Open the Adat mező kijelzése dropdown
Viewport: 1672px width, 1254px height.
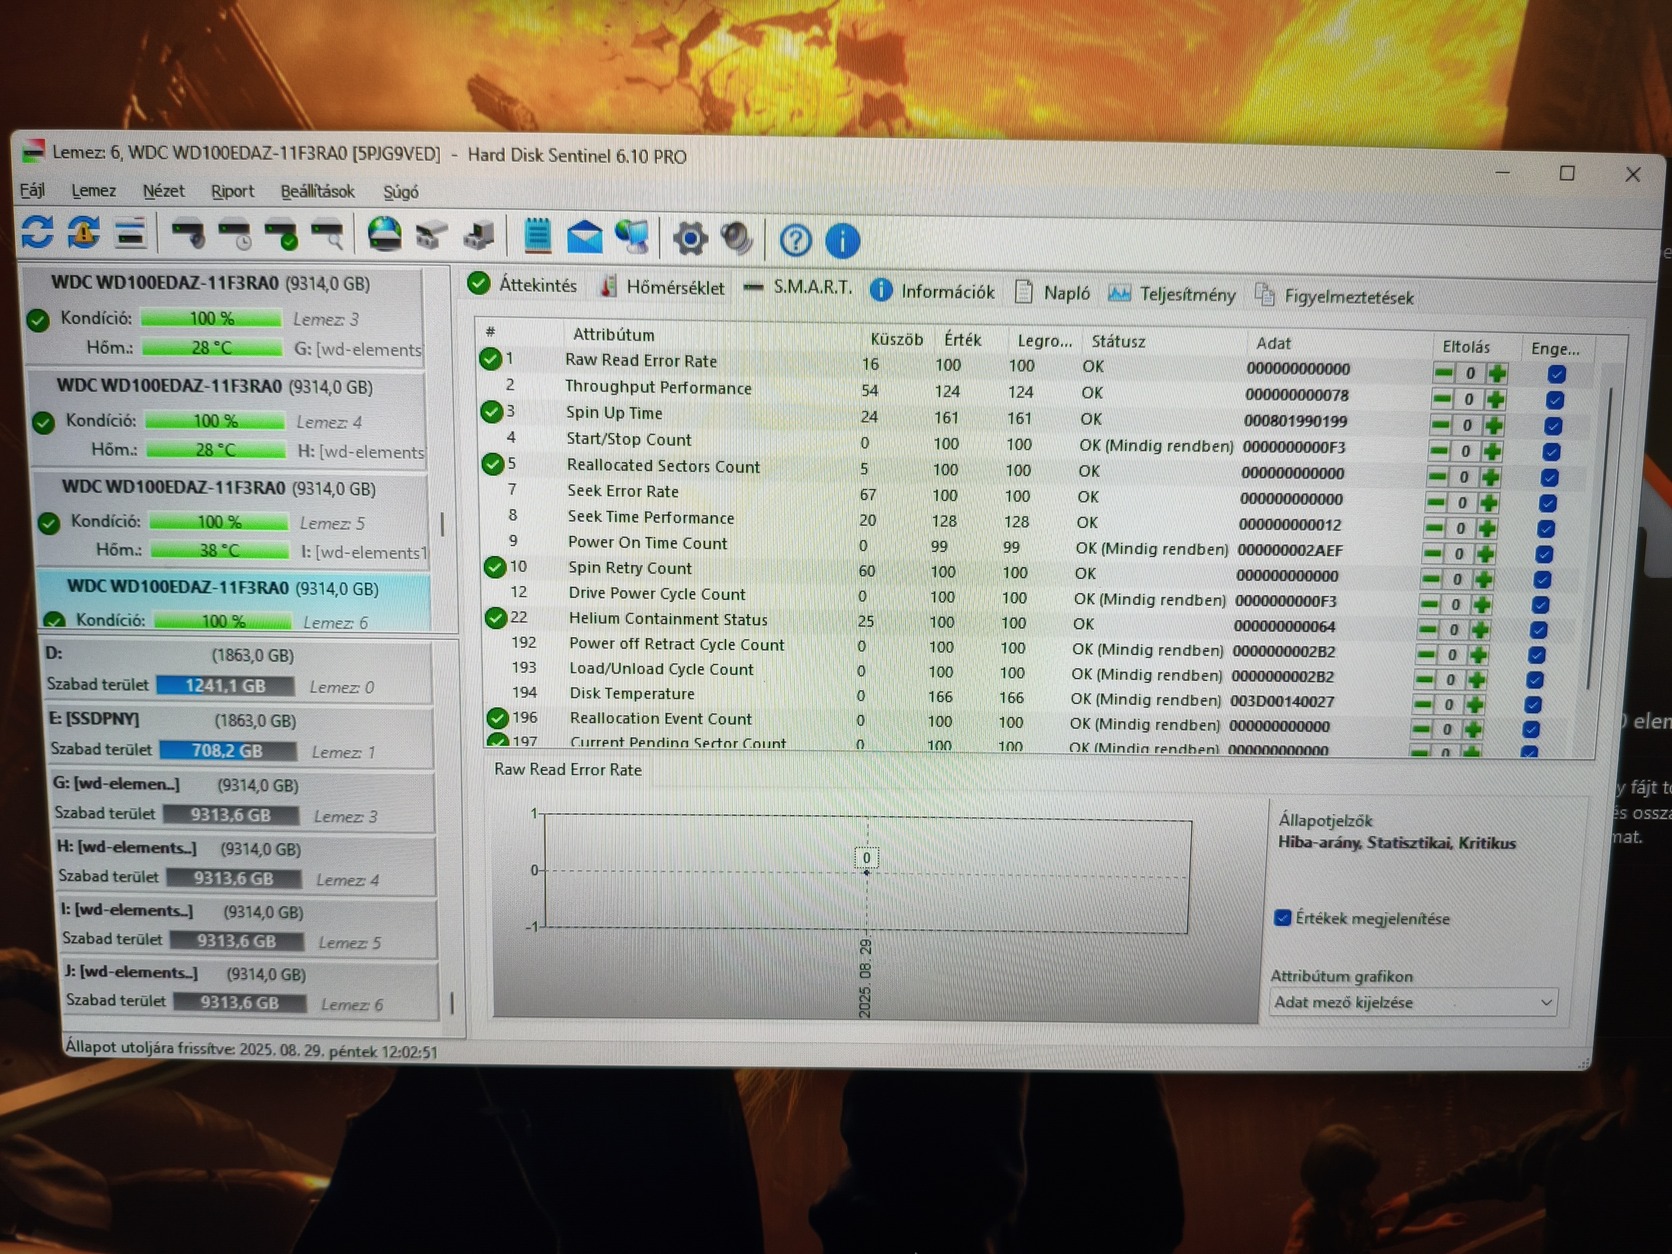tap(1413, 1002)
